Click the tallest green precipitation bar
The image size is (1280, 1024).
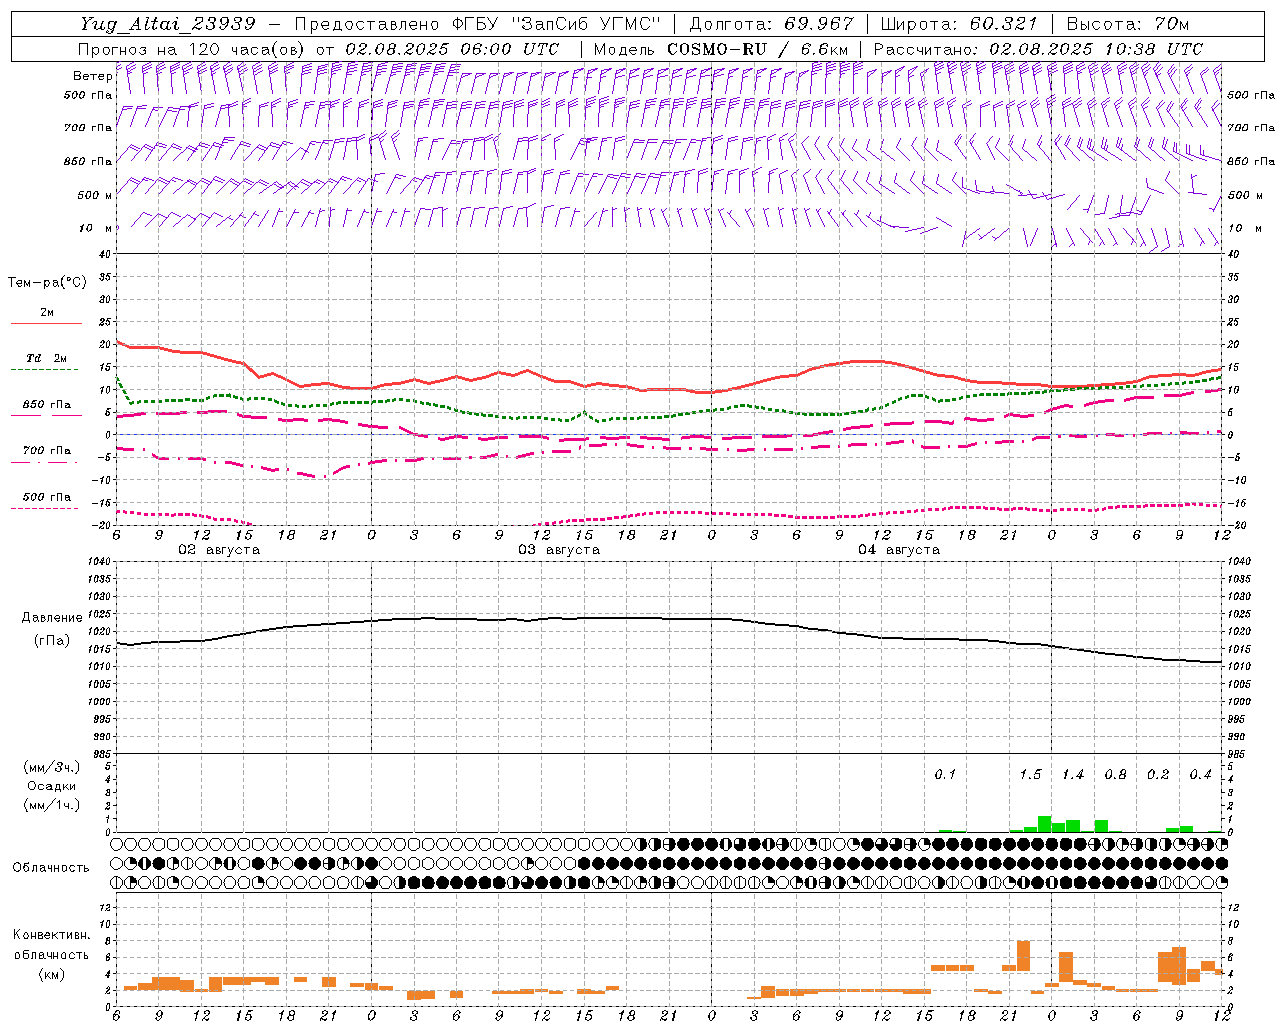tap(1044, 824)
